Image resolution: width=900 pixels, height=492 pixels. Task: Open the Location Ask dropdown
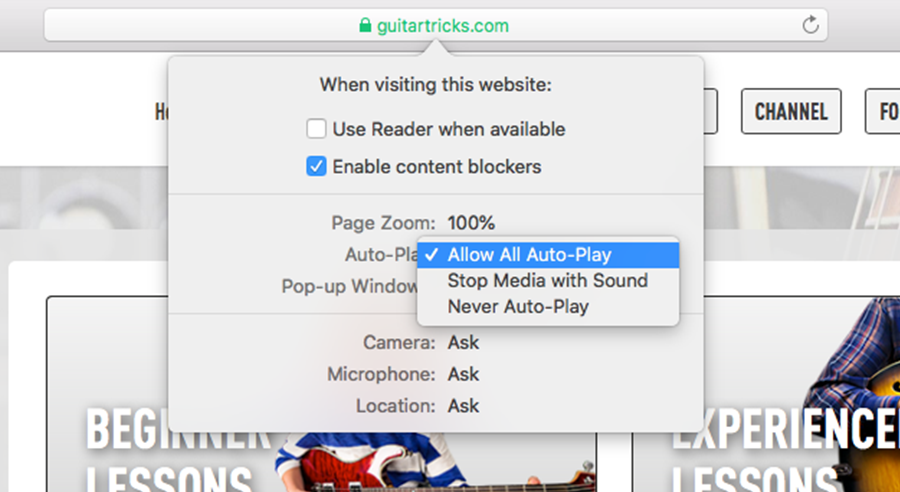[x=463, y=406]
